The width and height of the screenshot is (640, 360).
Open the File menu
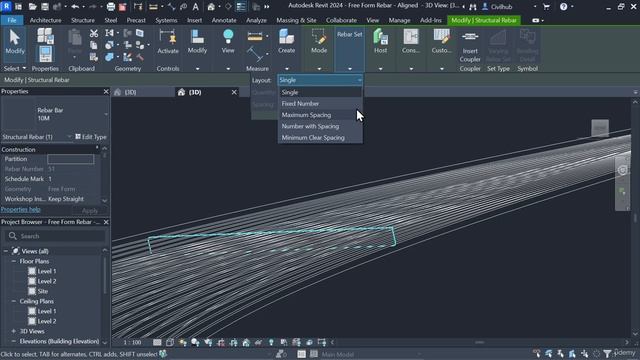[x=12, y=20]
